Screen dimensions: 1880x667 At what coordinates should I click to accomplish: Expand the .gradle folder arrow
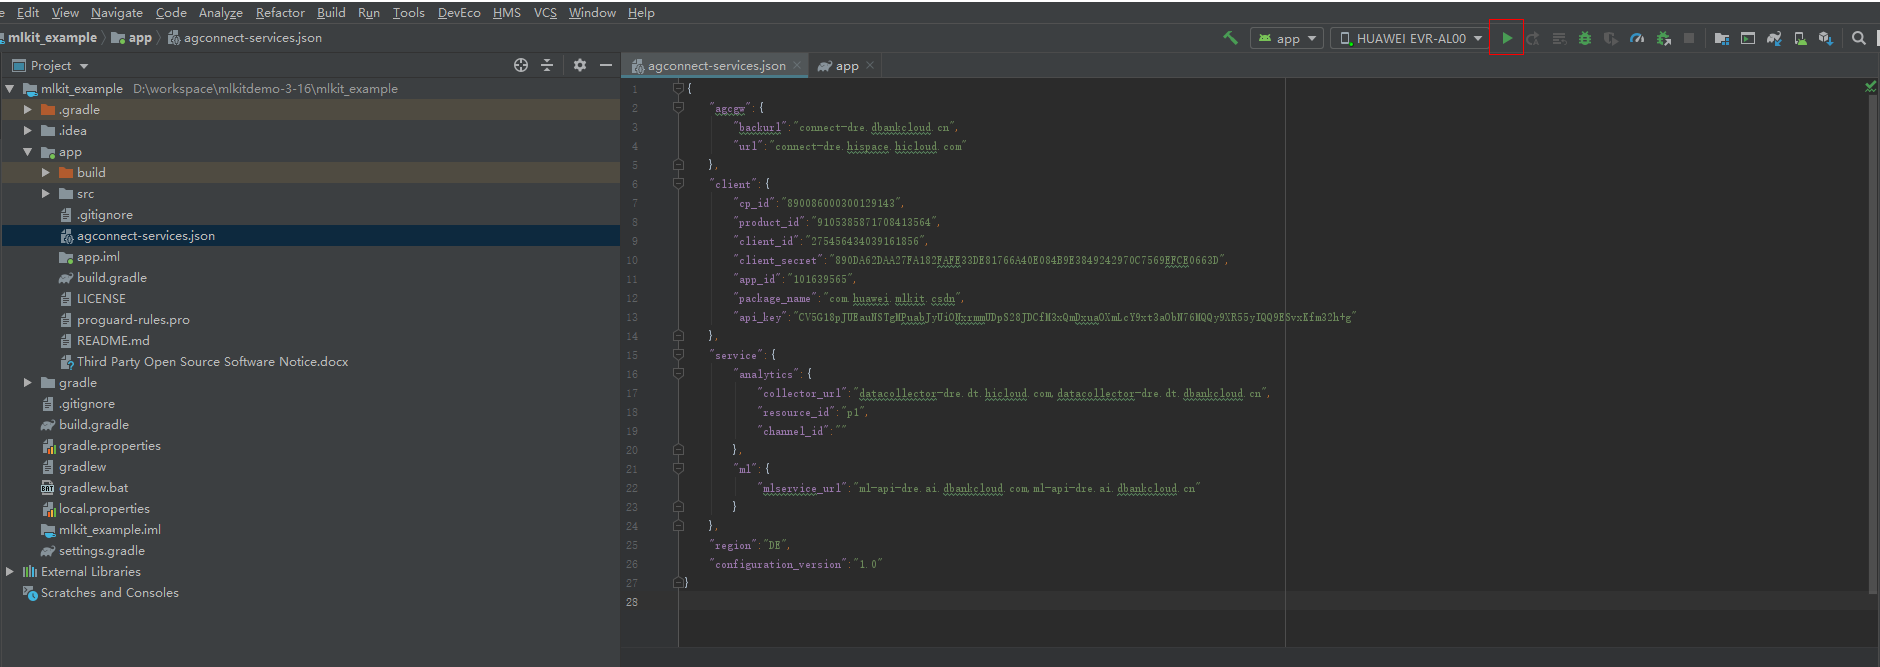point(28,109)
